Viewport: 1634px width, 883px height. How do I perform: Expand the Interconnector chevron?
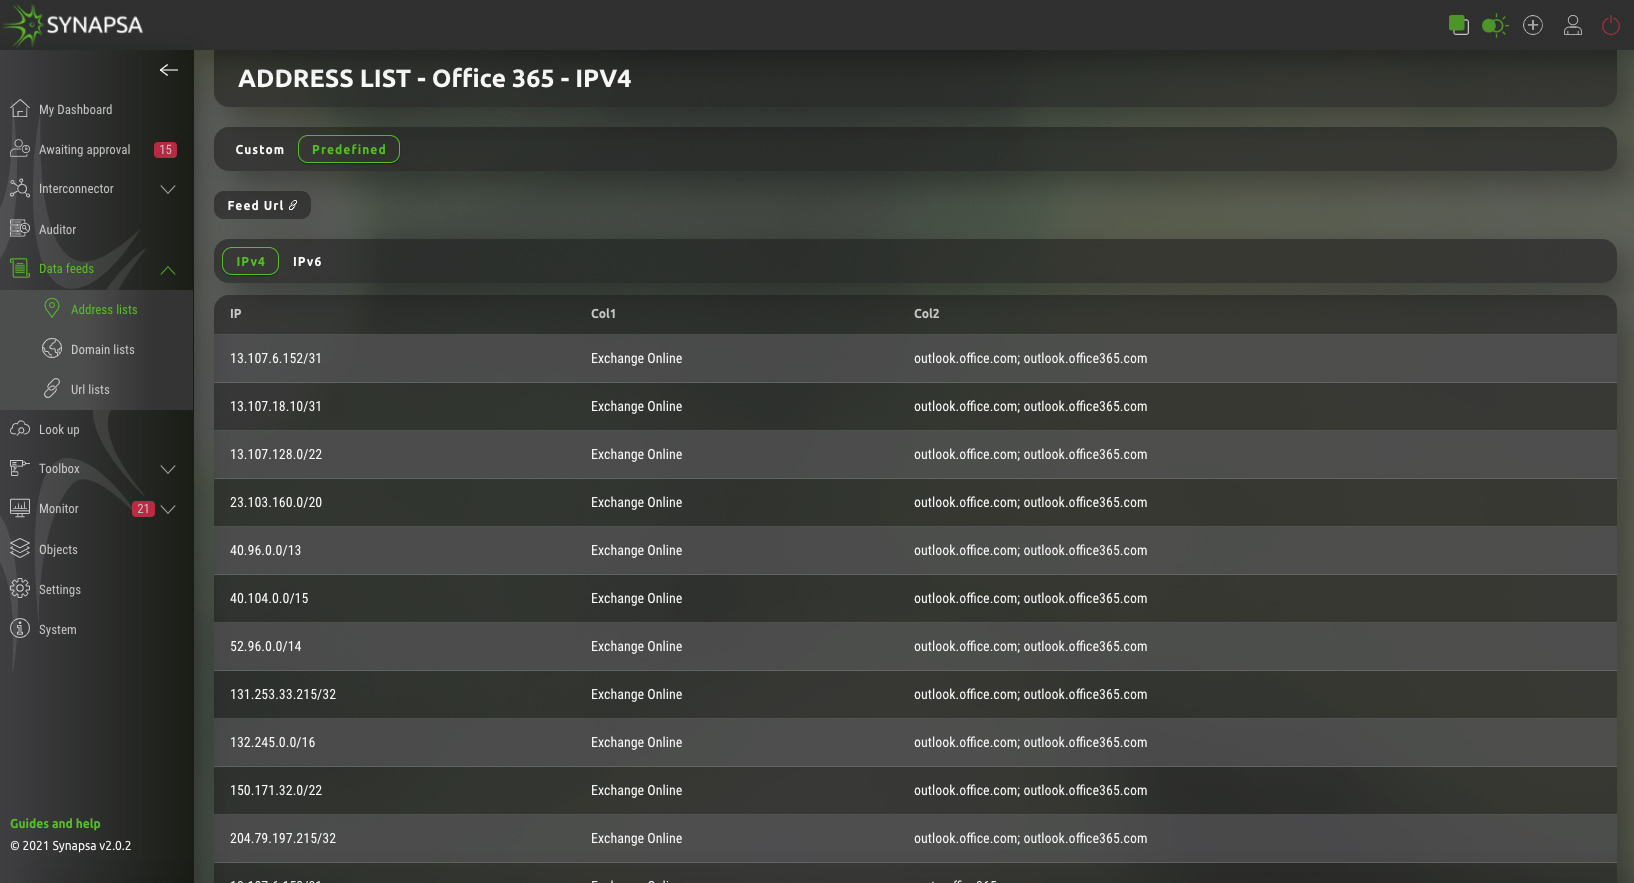(168, 189)
